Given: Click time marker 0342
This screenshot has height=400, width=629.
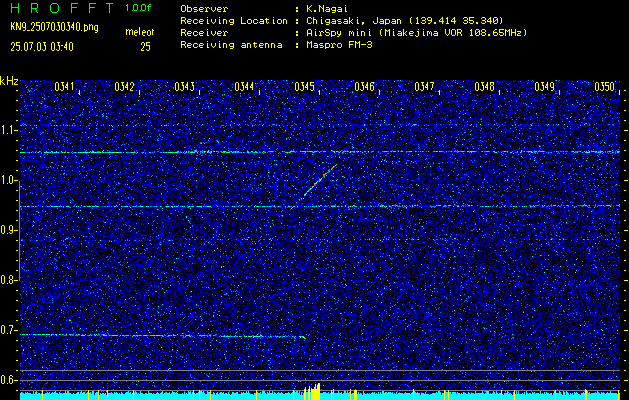Looking at the screenshot, I should pos(124,86).
